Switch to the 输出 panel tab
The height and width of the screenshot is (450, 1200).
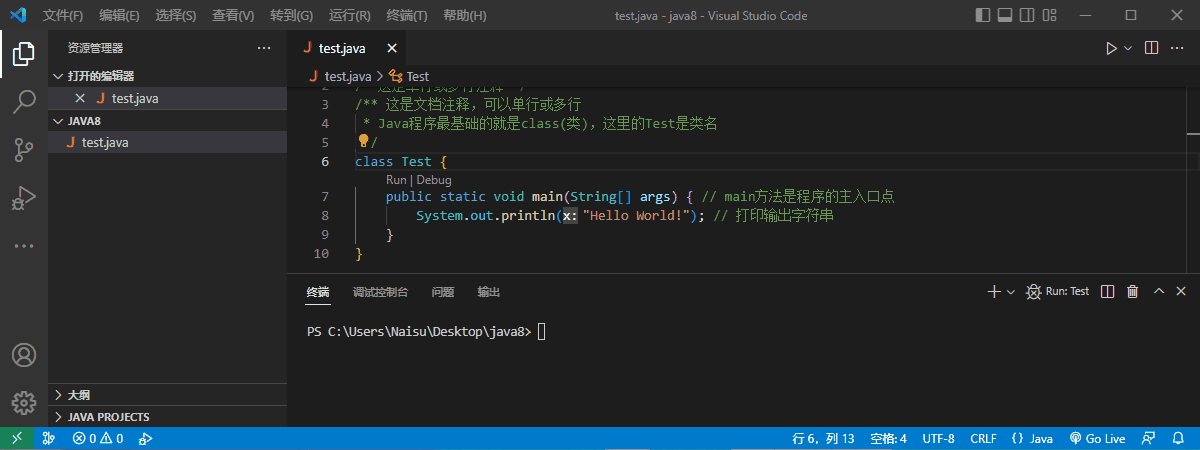click(x=489, y=292)
